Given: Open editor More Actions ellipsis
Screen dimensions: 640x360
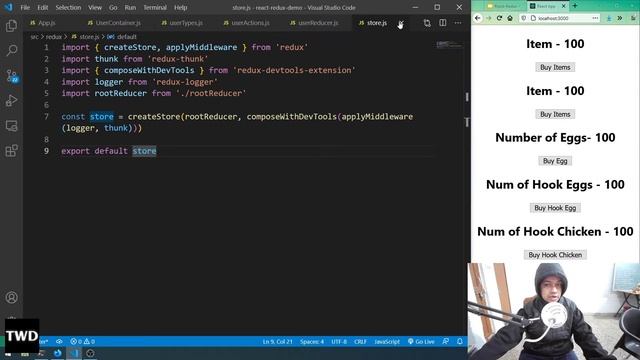Looking at the screenshot, I should [x=458, y=23].
